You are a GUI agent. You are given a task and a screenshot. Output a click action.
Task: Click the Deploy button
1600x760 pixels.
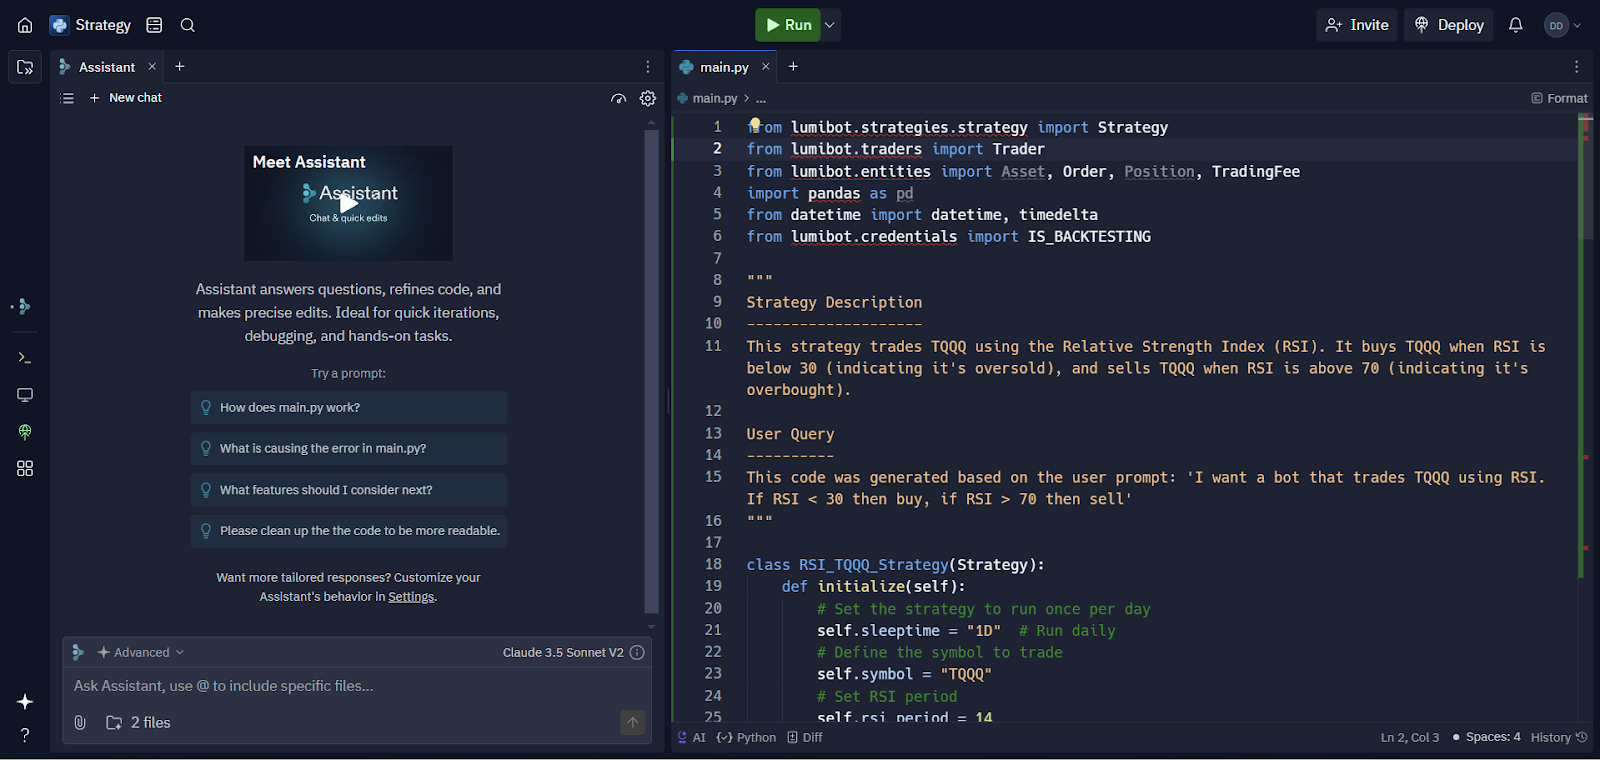click(x=1448, y=25)
